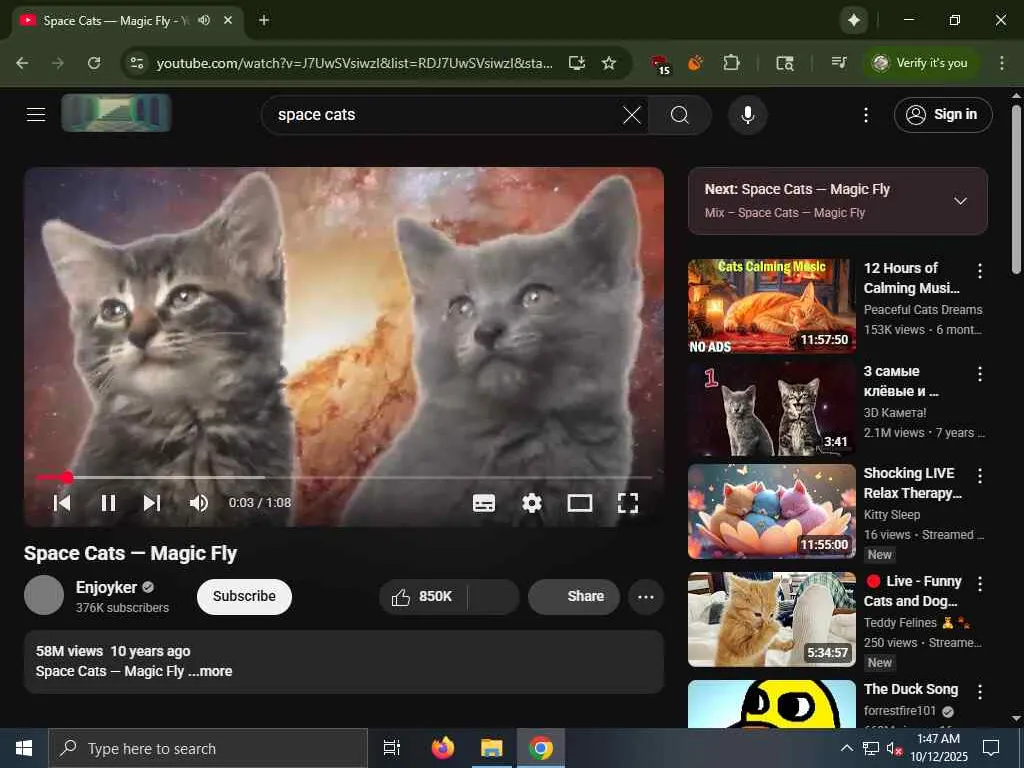Open options for 3 самые клёвые video
1024x768 pixels.
pyautogui.click(x=980, y=374)
